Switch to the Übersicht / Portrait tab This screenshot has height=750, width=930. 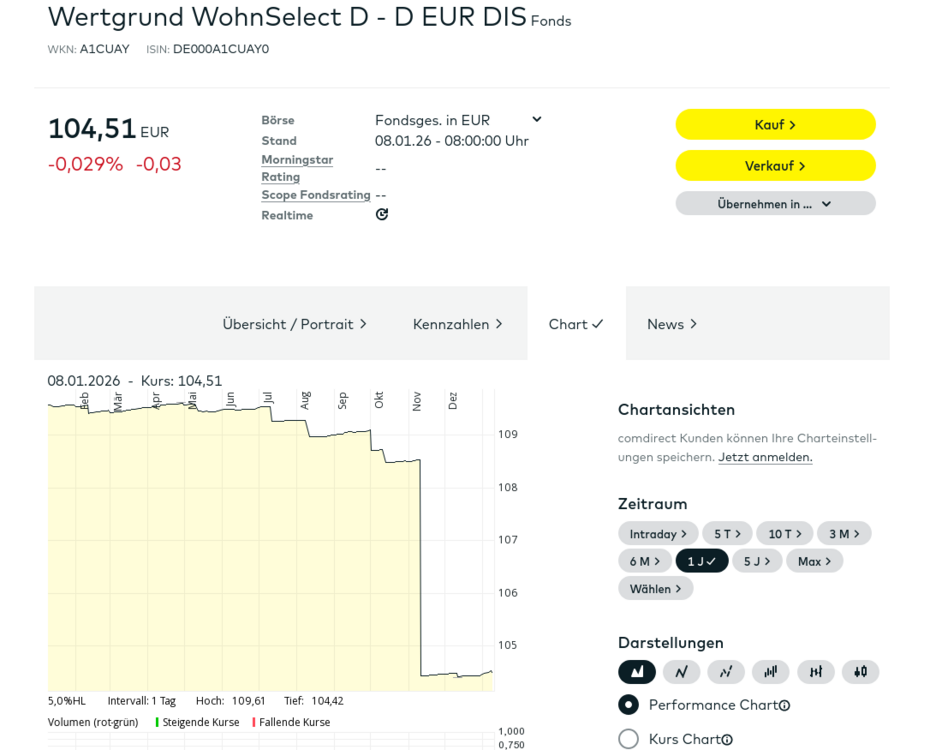(x=295, y=324)
